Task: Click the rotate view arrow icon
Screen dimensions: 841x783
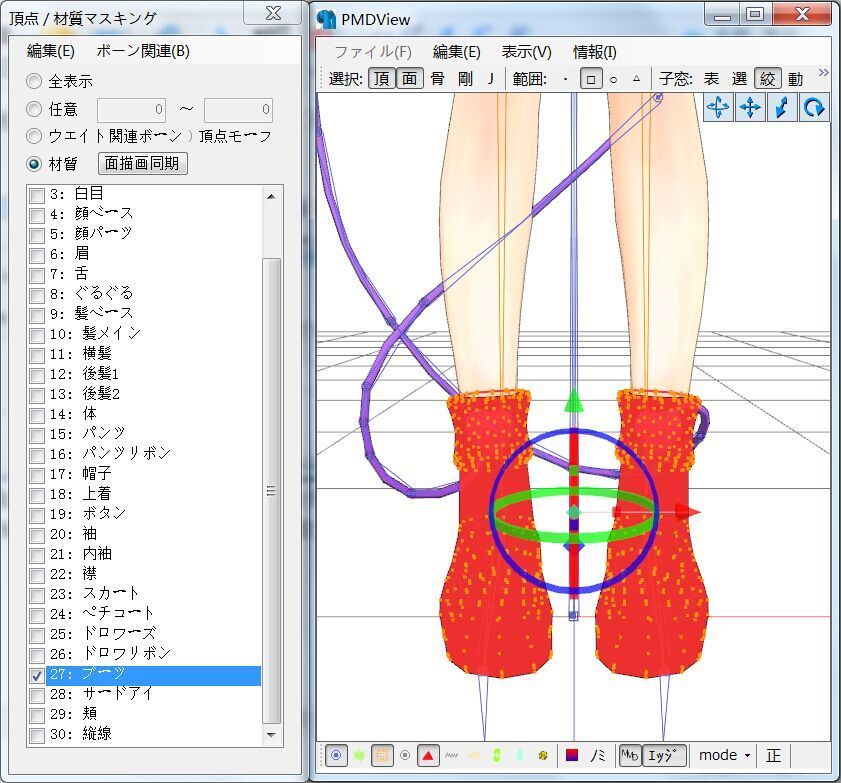Action: (x=814, y=108)
